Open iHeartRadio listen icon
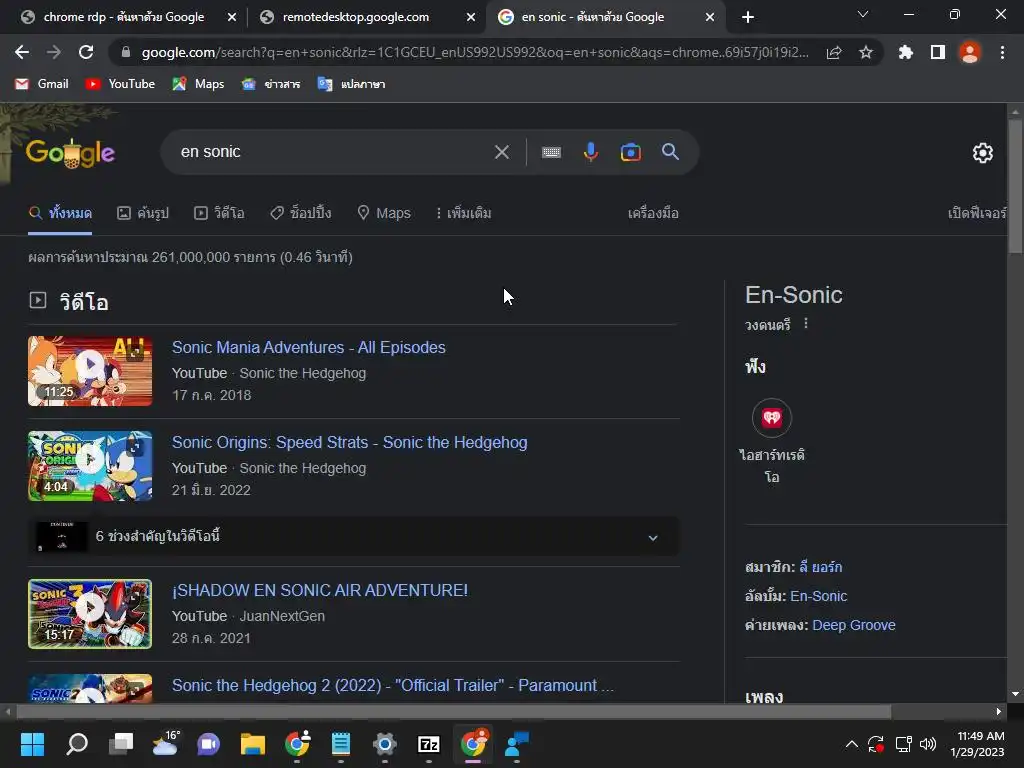 772,418
